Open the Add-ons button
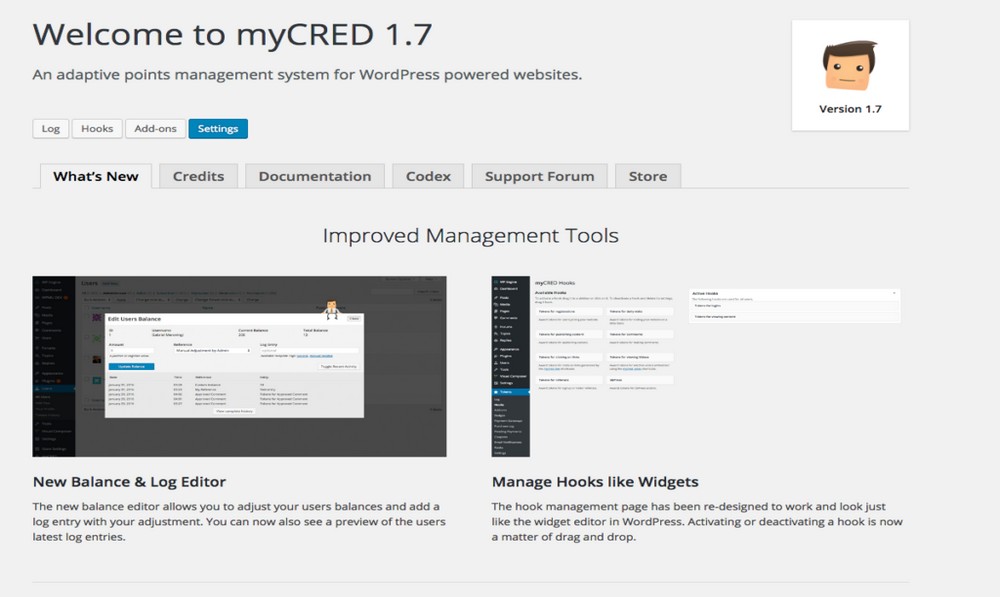 point(155,129)
